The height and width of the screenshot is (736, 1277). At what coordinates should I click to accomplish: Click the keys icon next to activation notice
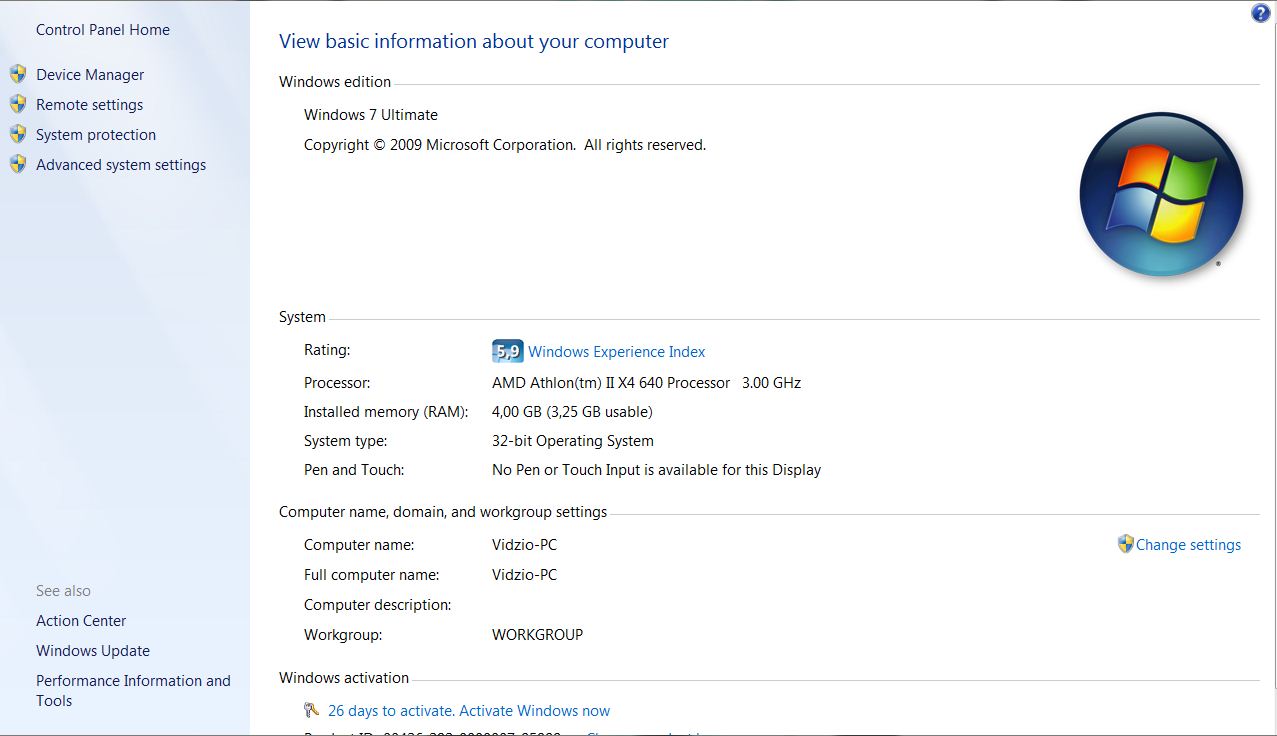[312, 710]
